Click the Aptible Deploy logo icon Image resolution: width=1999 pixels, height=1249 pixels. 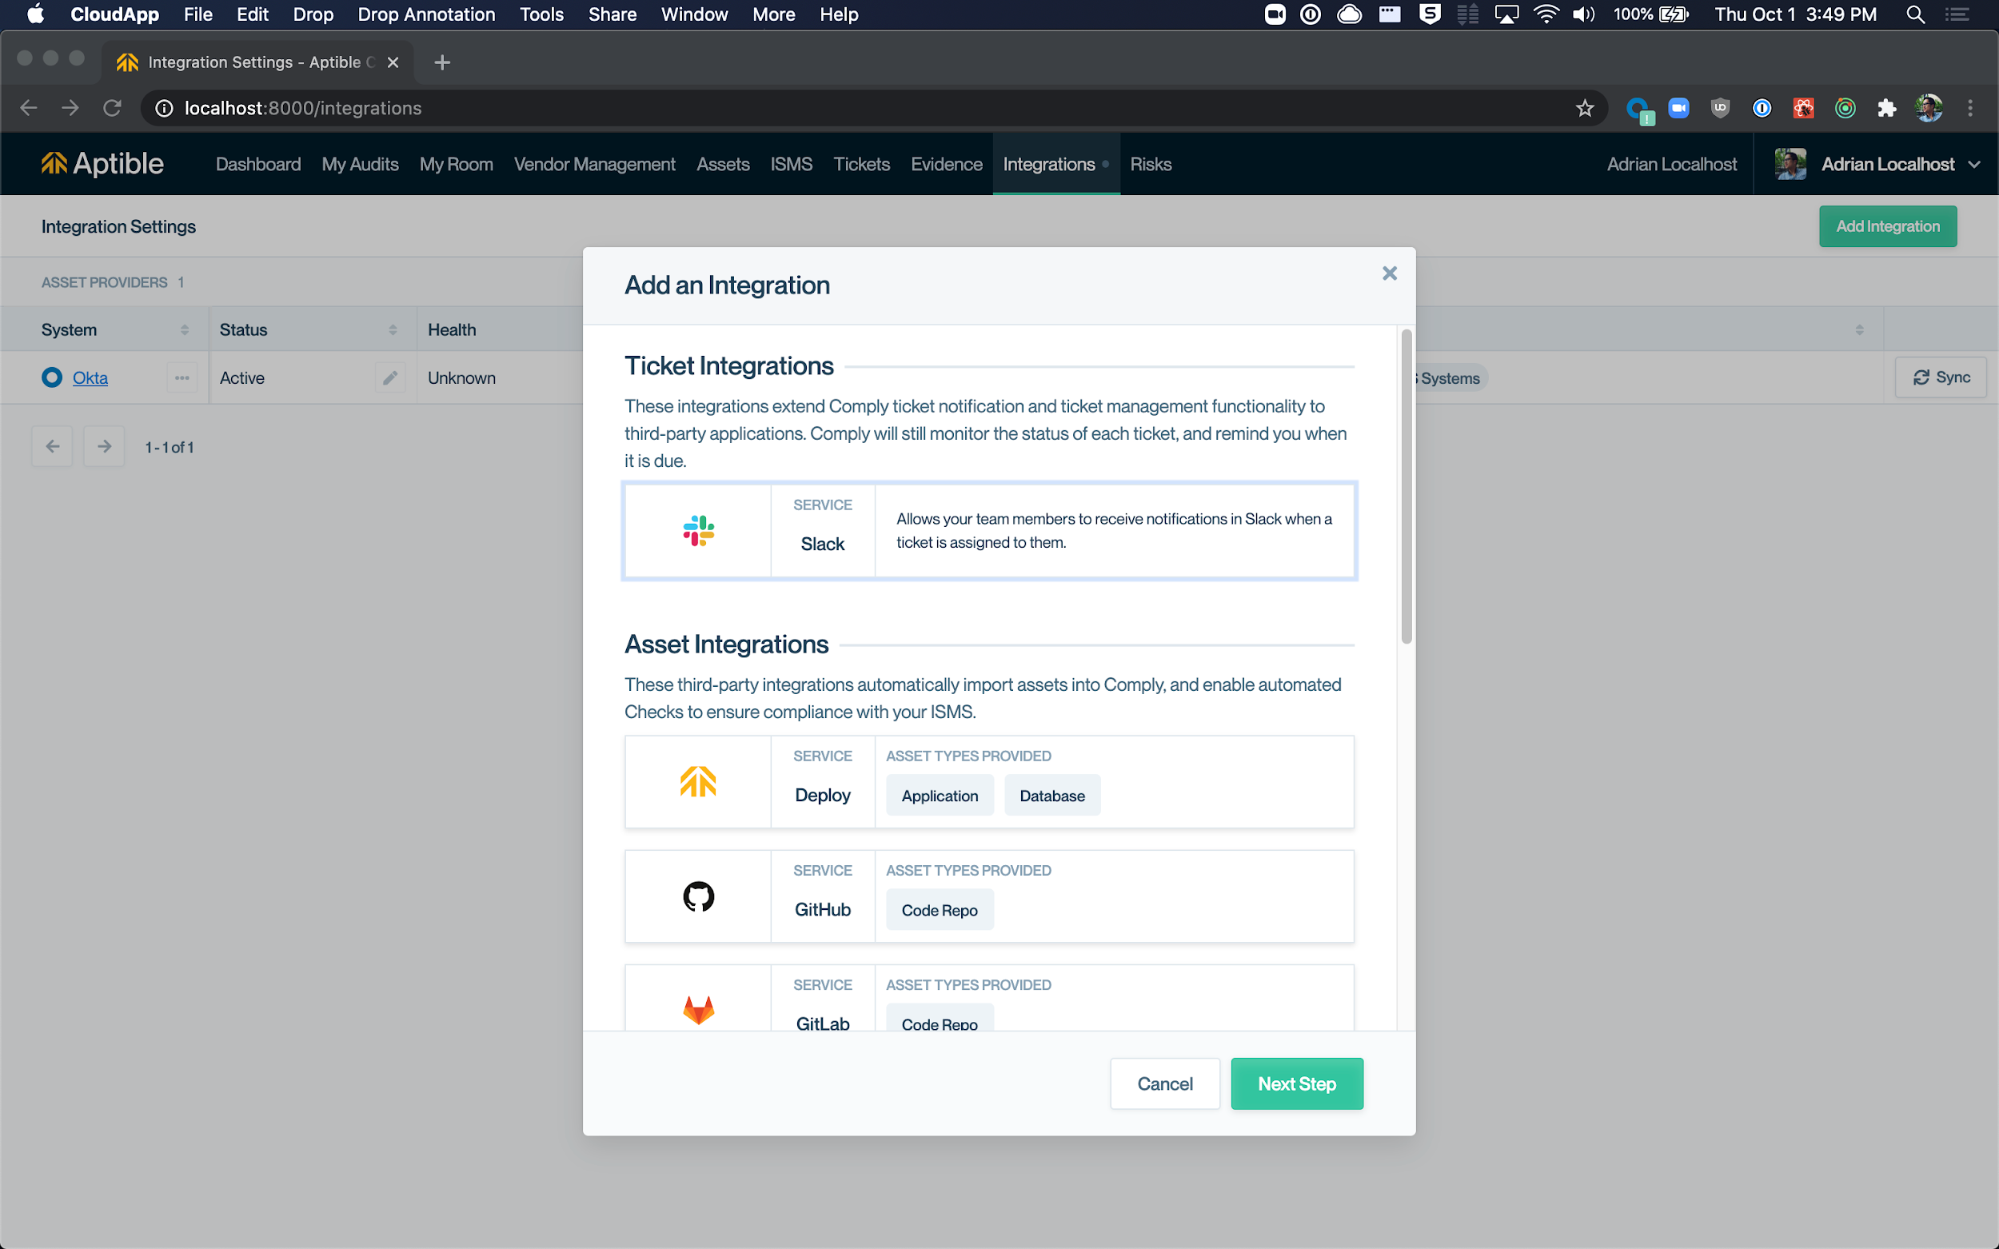(698, 782)
